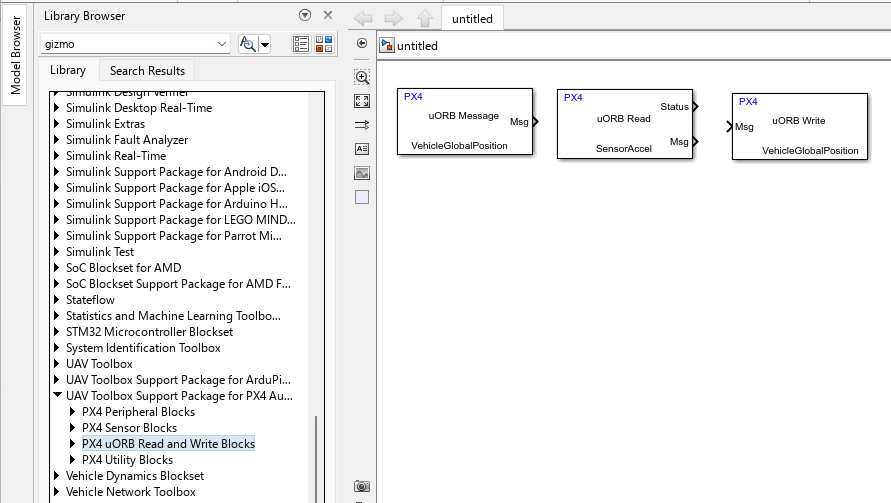This screenshot has width=891, height=503.
Task: Open the Library Browser panel options menu
Action: (305, 15)
